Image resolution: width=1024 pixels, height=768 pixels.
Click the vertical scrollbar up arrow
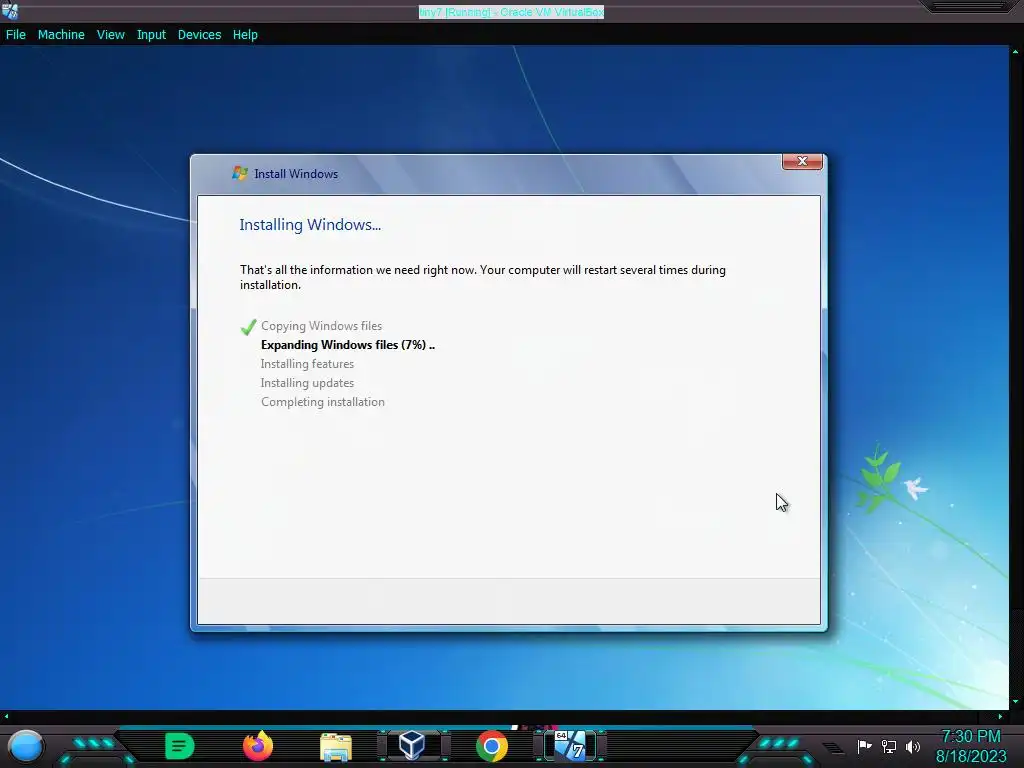1016,51
